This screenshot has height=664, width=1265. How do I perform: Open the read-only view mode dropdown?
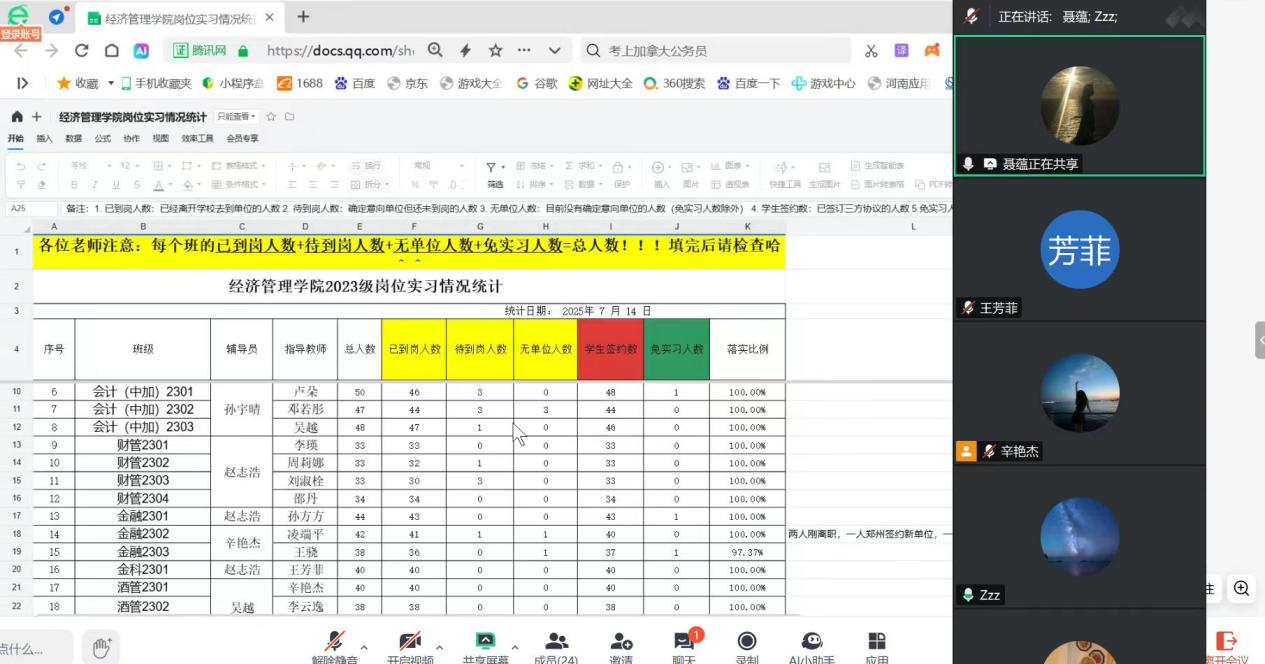click(237, 117)
